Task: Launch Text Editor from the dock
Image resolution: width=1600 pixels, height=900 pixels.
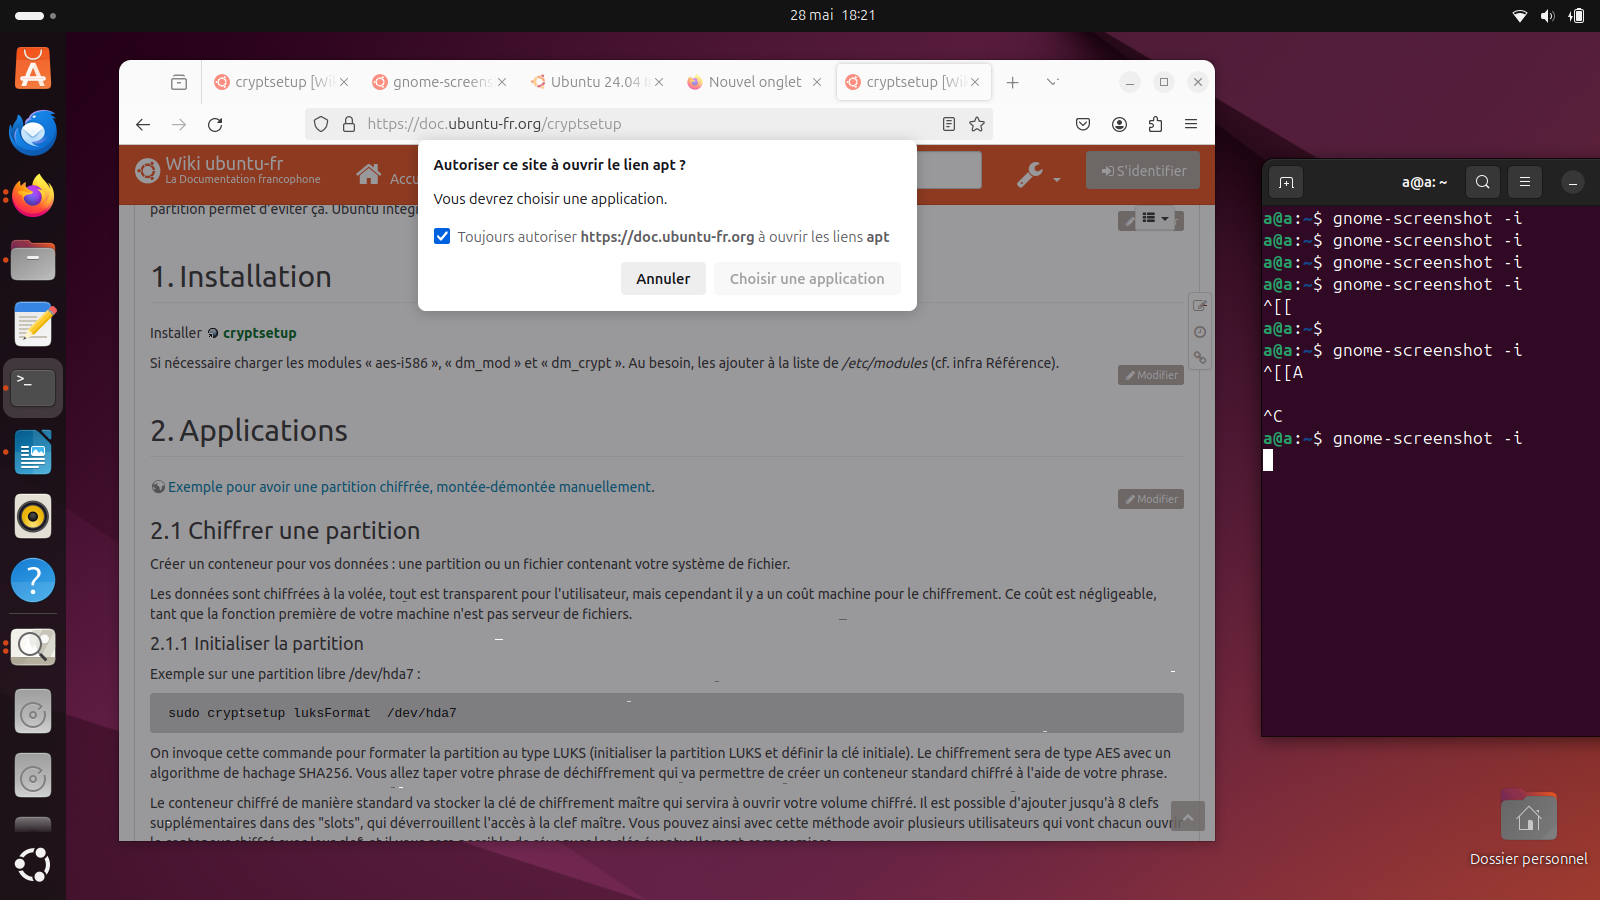Action: 33,325
